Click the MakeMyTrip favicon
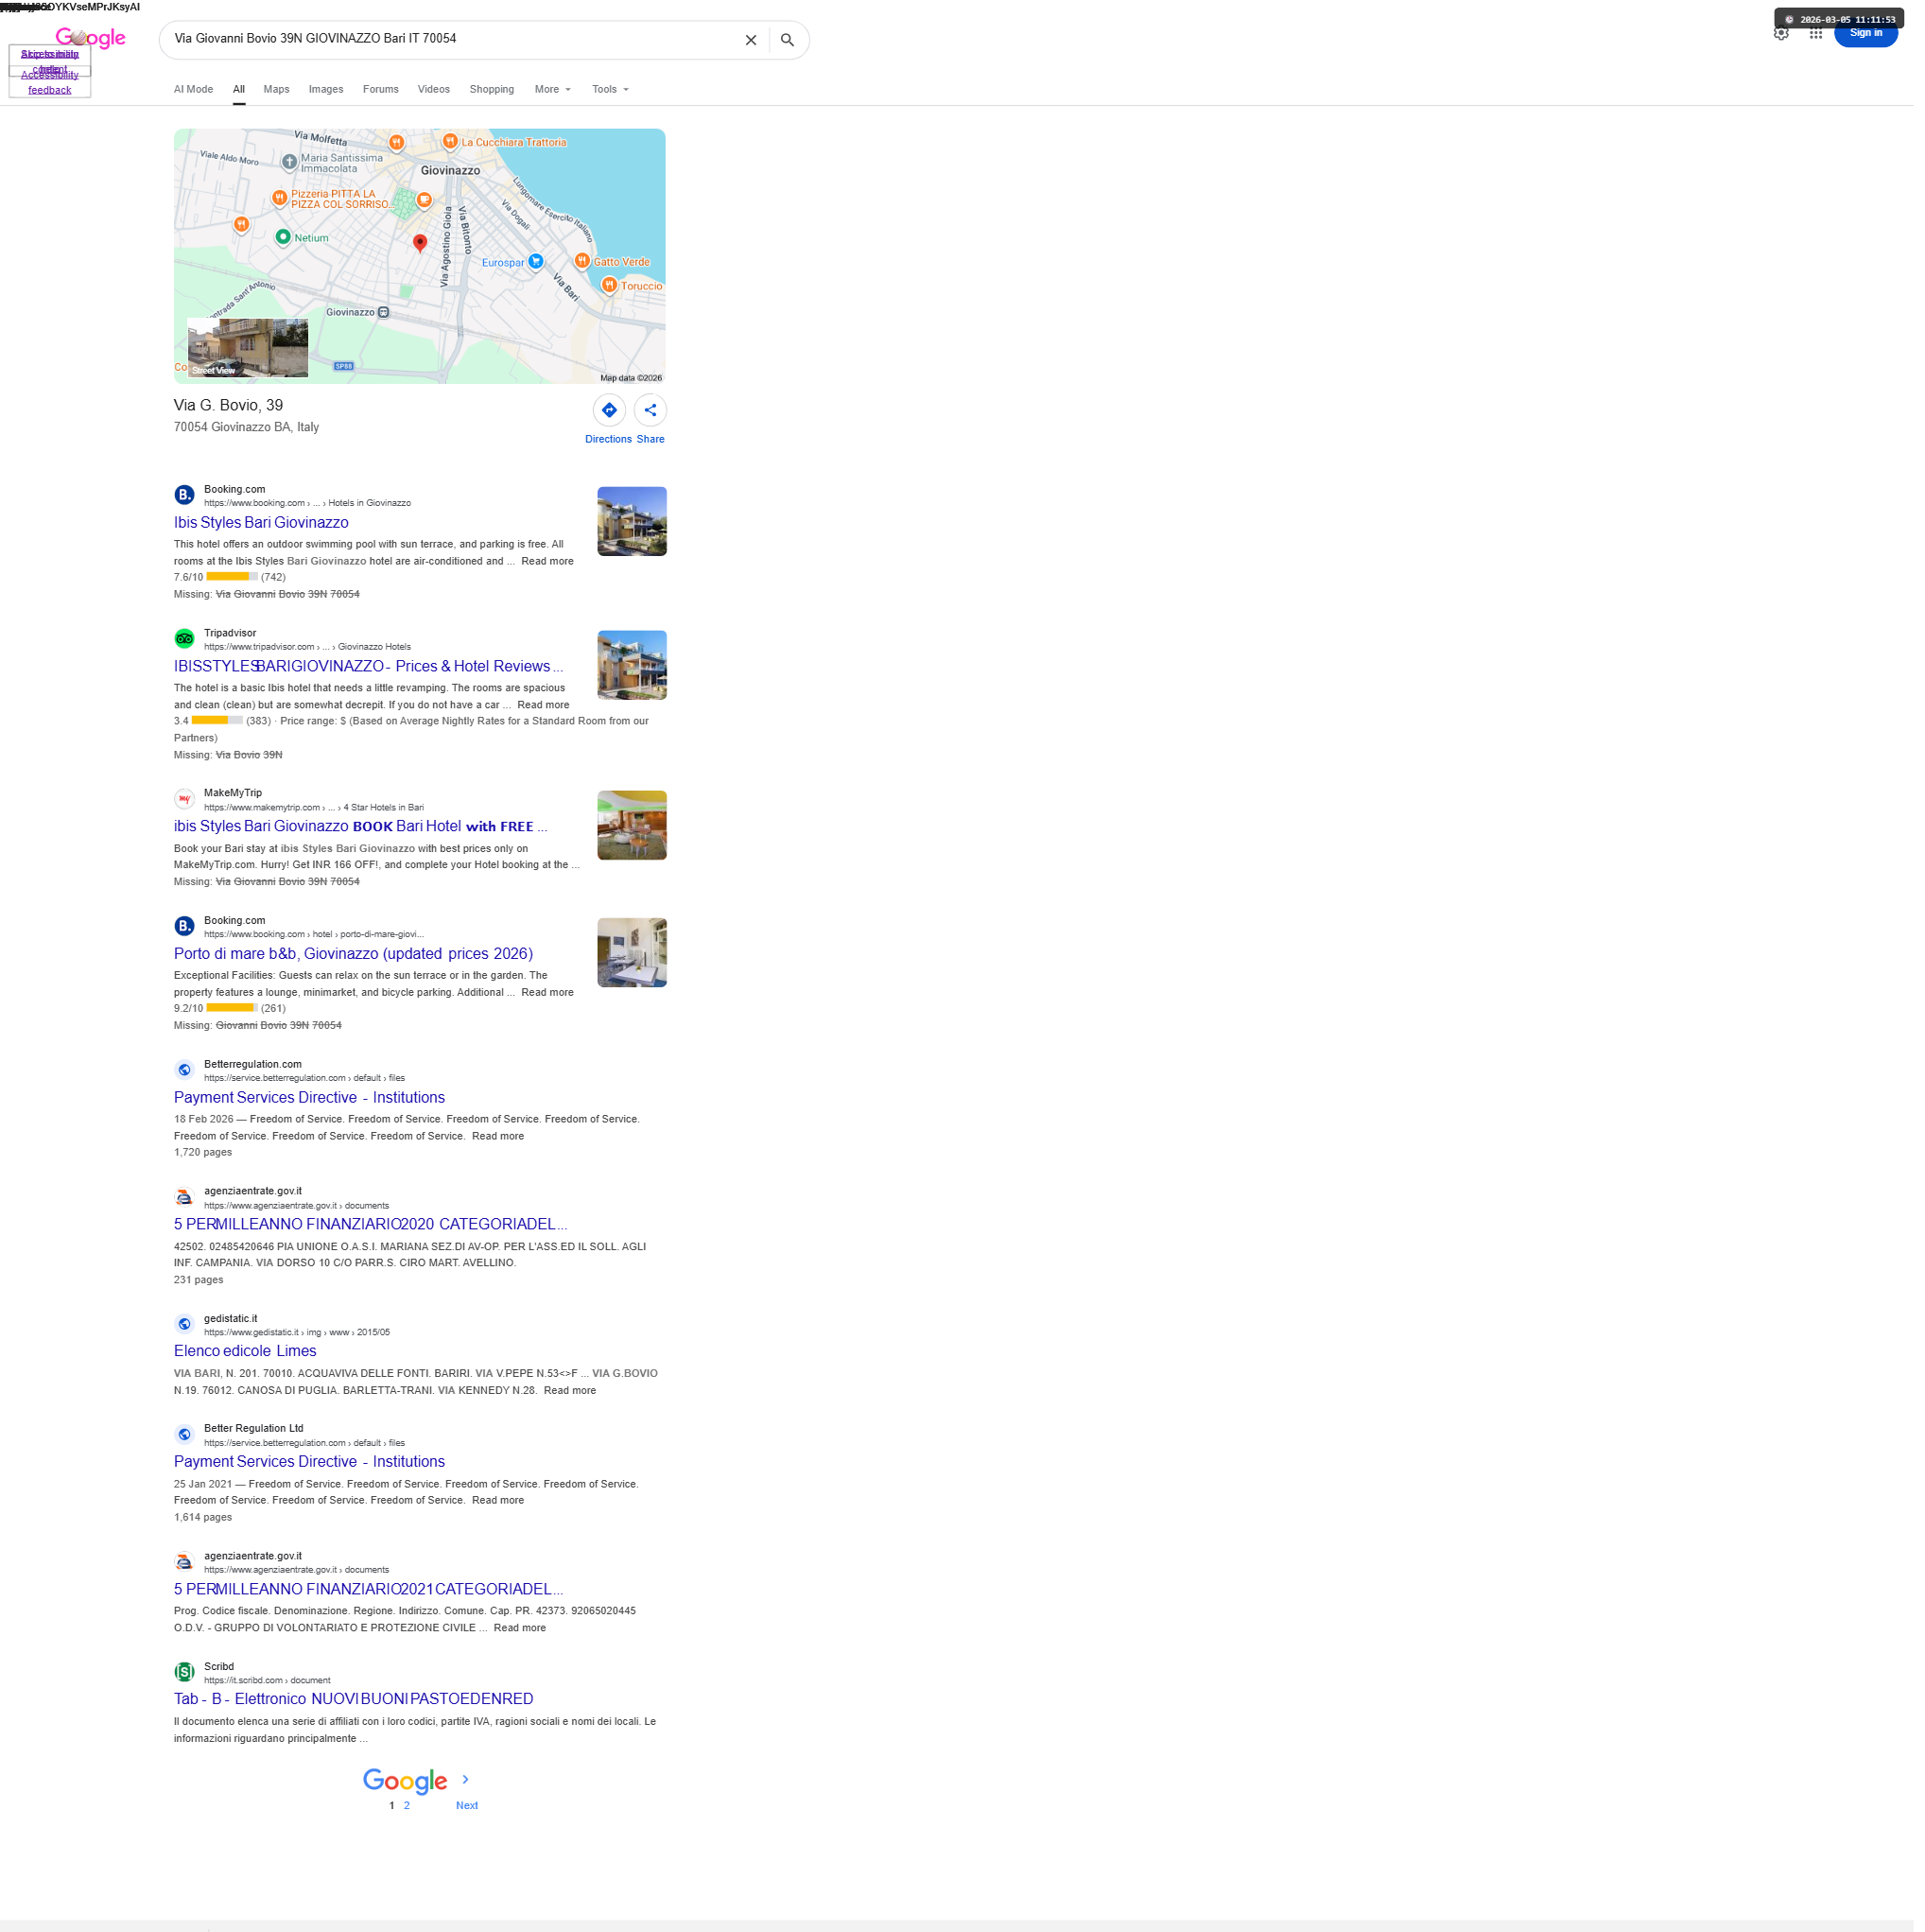Viewport: 1925px width, 1932px height. click(x=185, y=803)
